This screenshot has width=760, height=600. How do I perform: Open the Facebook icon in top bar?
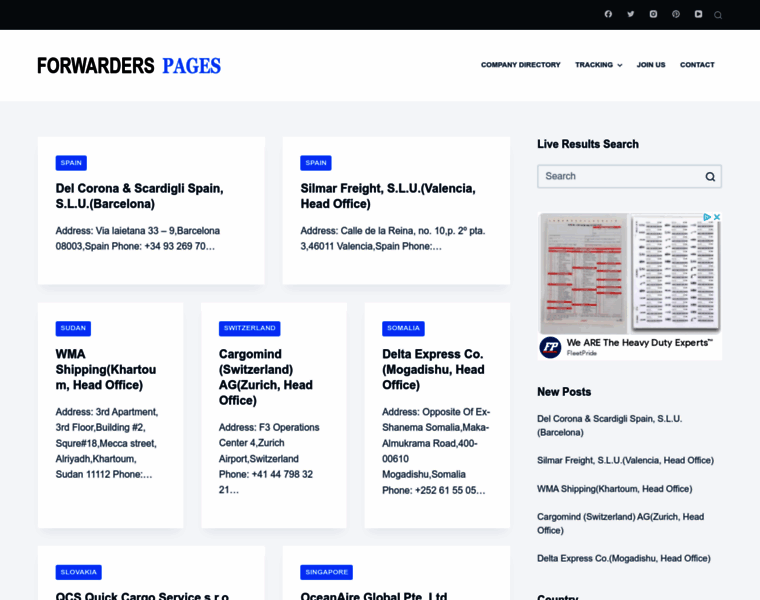pyautogui.click(x=608, y=14)
